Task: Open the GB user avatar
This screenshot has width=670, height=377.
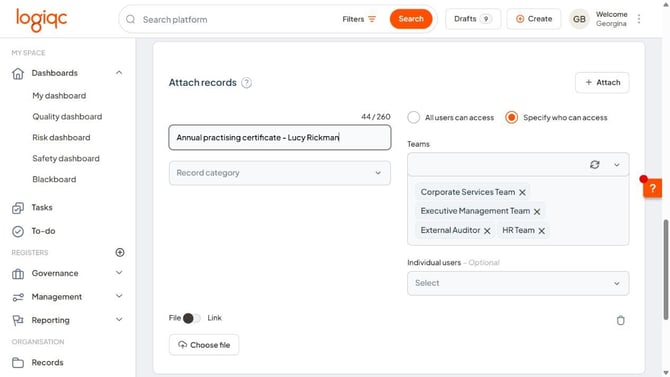Action: click(579, 19)
